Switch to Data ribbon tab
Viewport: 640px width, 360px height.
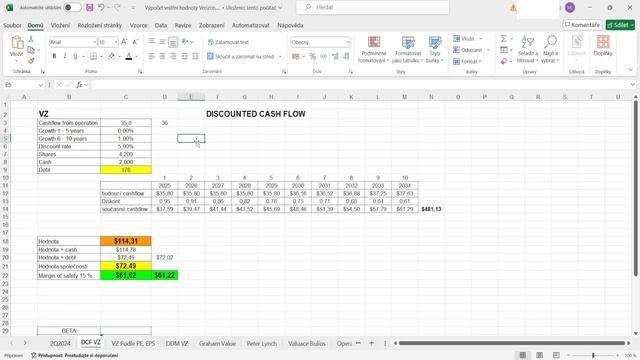point(161,25)
